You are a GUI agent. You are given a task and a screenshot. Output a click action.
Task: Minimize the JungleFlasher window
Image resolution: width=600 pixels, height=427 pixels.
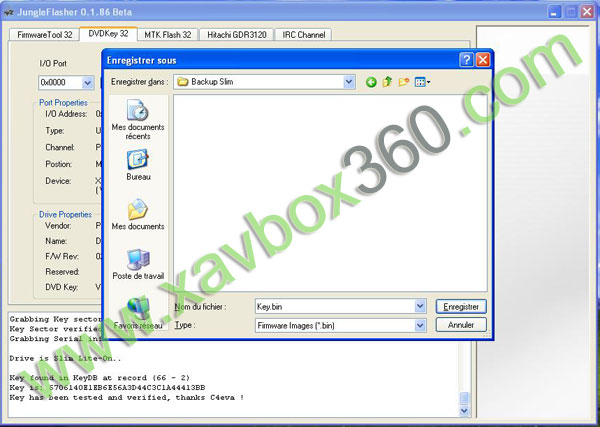554,11
